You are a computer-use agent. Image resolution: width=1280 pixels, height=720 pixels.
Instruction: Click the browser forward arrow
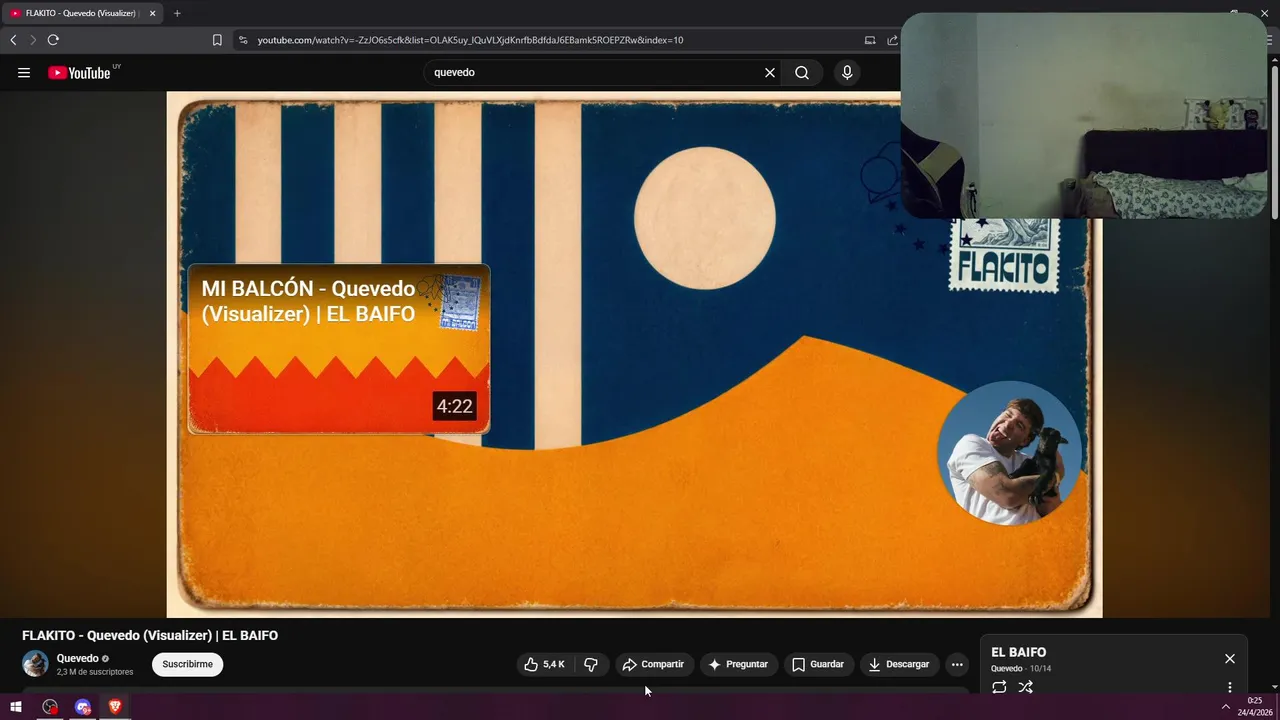point(33,40)
